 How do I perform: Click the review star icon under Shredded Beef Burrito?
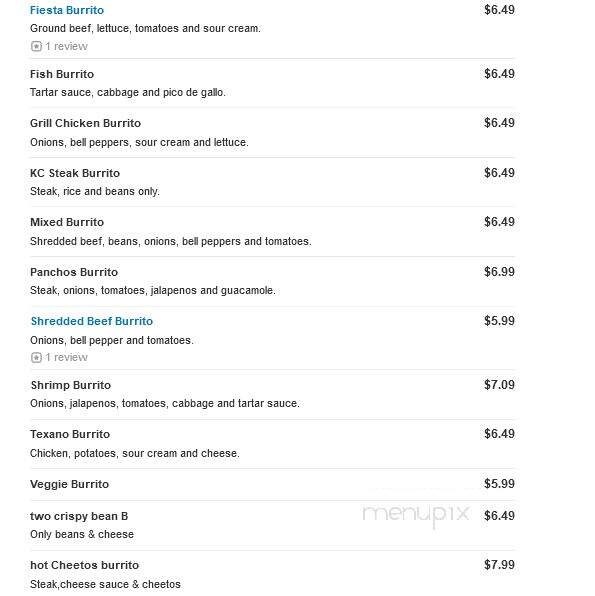click(36, 357)
